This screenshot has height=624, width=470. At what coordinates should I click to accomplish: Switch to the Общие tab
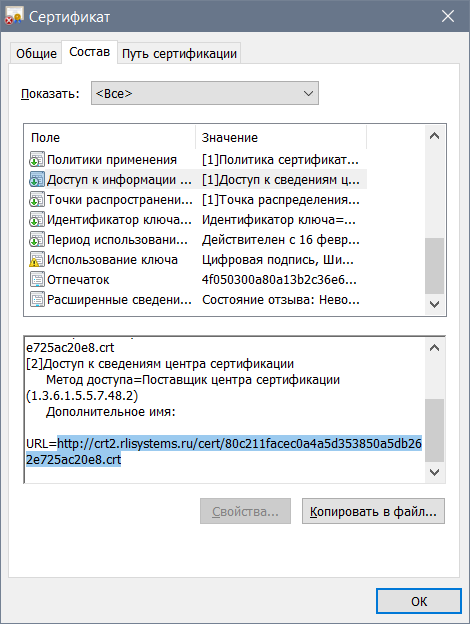tap(36, 53)
